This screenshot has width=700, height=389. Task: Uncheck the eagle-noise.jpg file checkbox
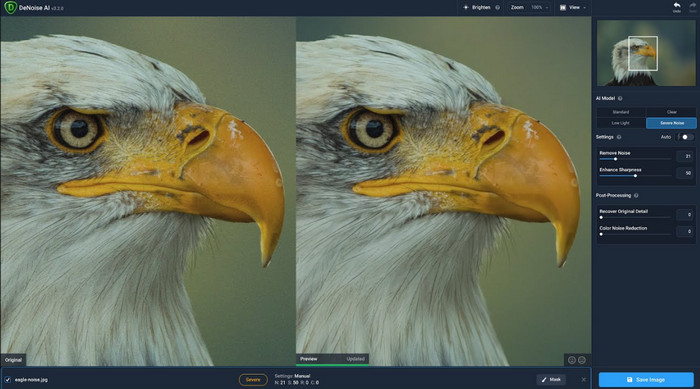pyautogui.click(x=8, y=380)
